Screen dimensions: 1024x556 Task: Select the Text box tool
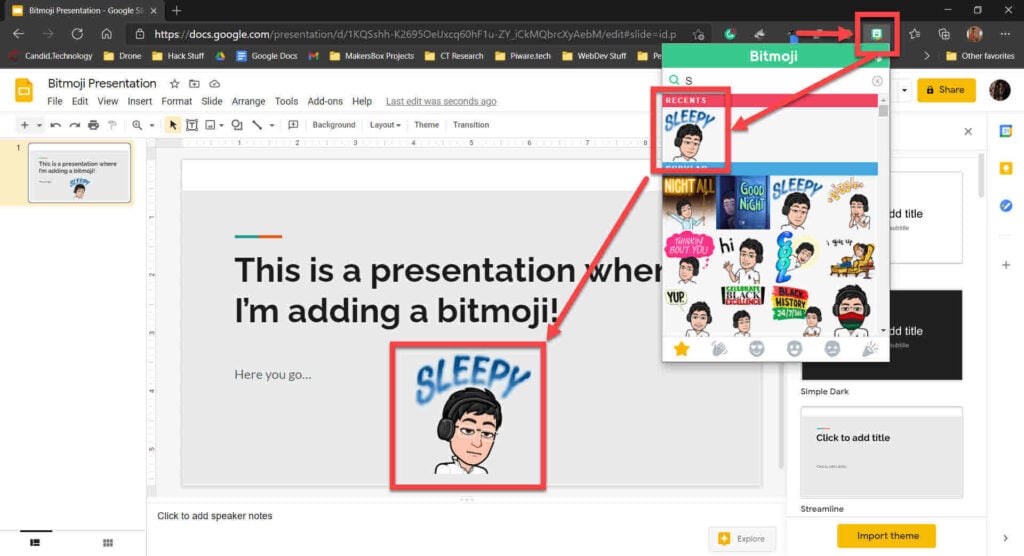[x=192, y=125]
